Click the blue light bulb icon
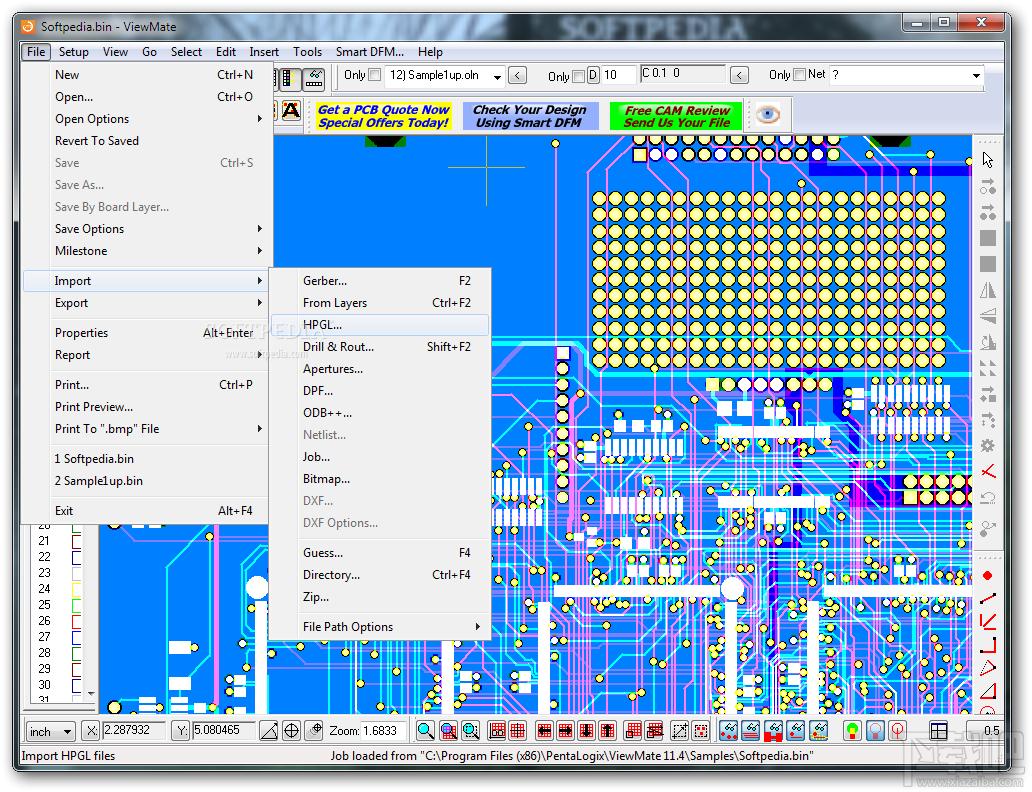This screenshot has width=1032, height=792. click(875, 730)
